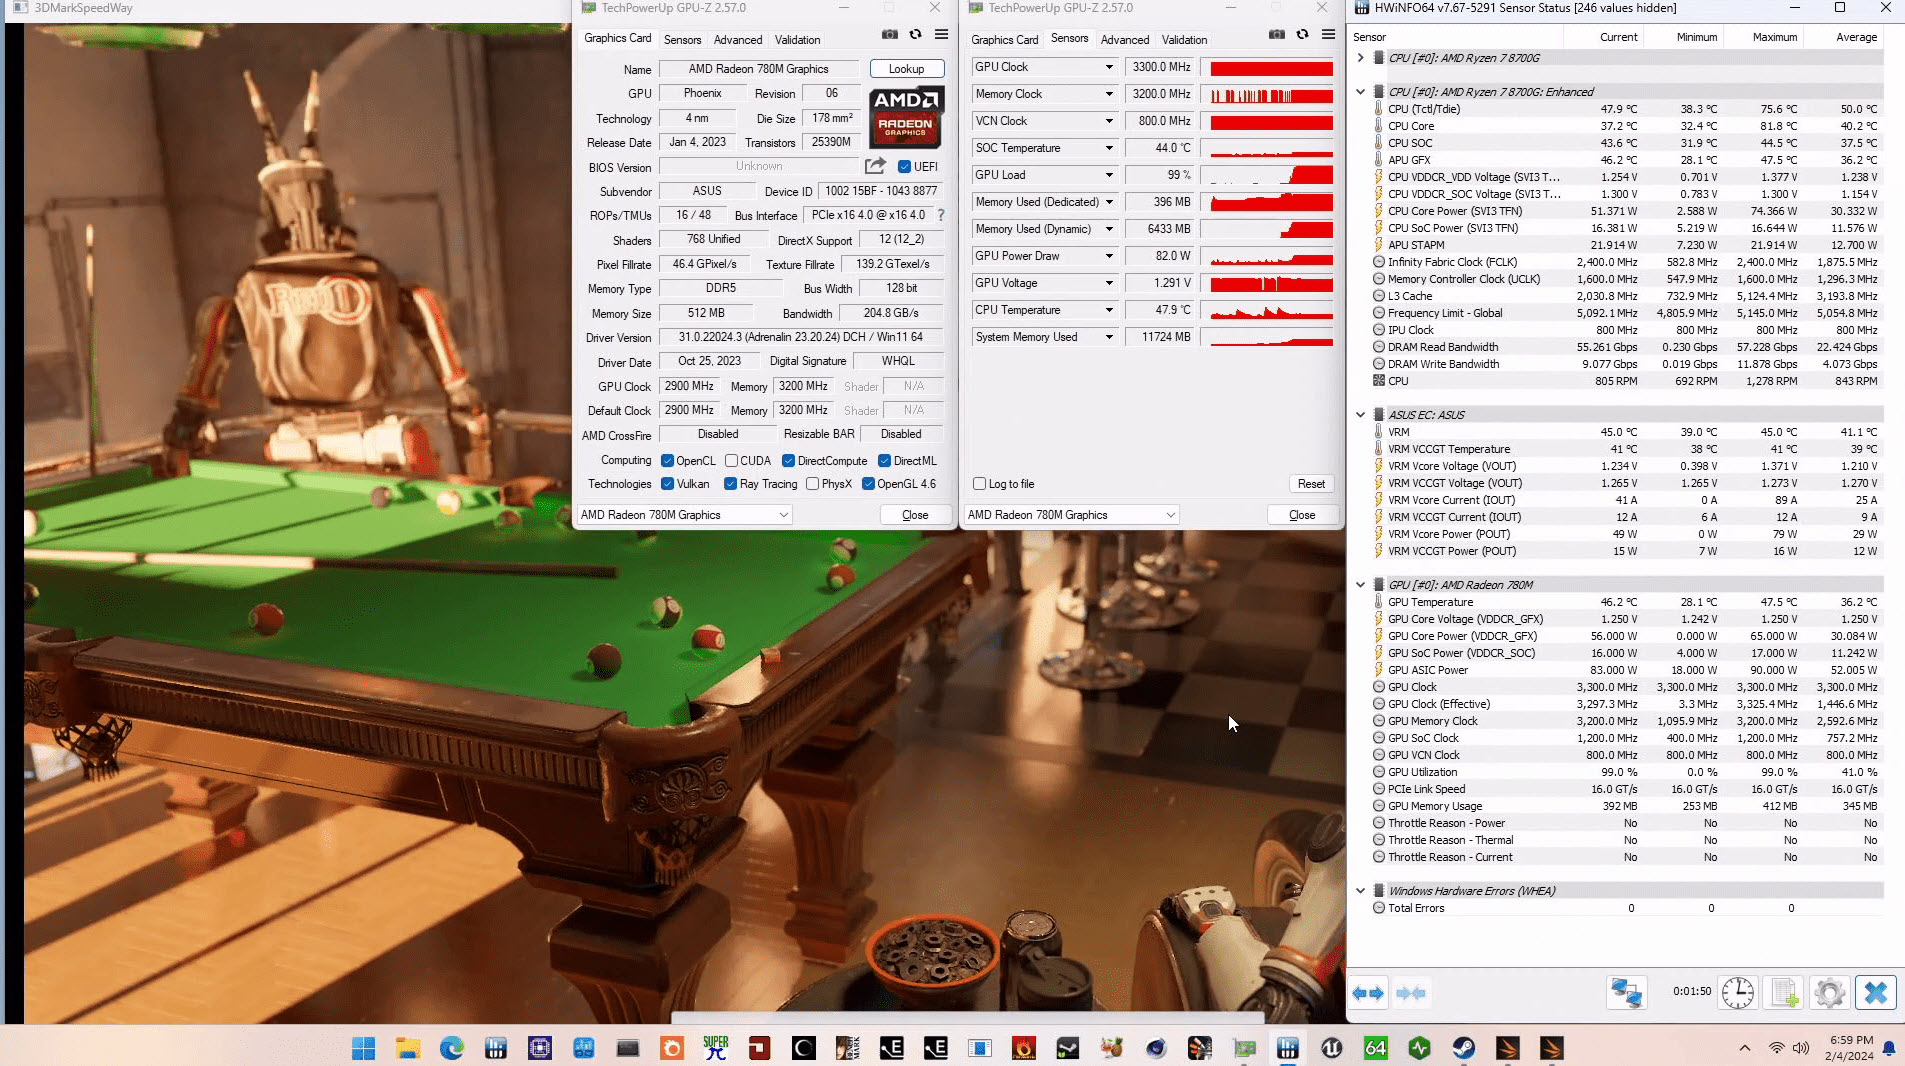
Task: Switch to Validation tab in right GPU-Z window
Action: pos(1184,40)
